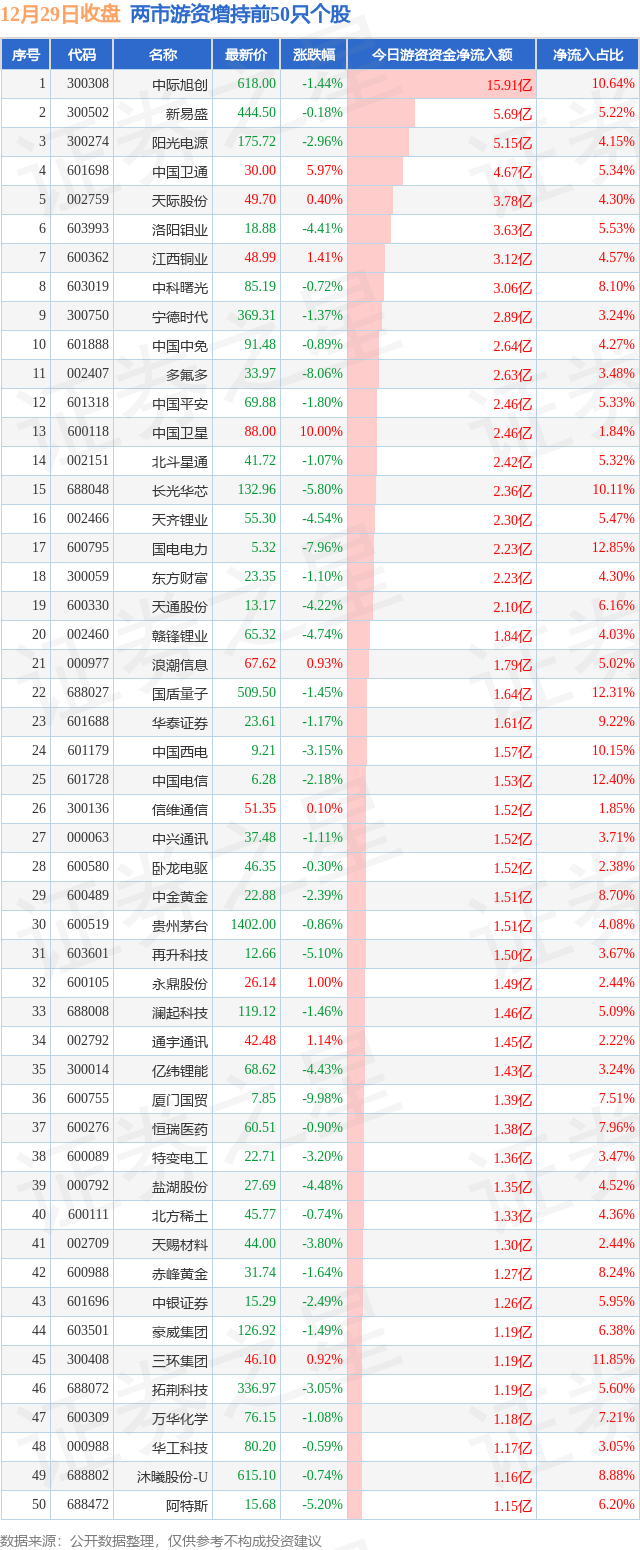Viewport: 640px width, 1550px height.
Task: Select stock code 002759
Action: pos(88,200)
